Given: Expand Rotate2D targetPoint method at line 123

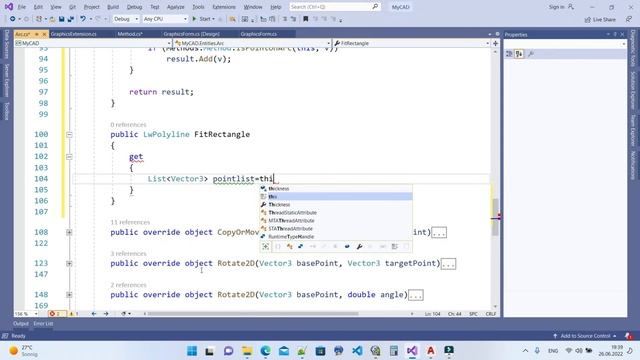Looking at the screenshot, I should click(x=69, y=264).
